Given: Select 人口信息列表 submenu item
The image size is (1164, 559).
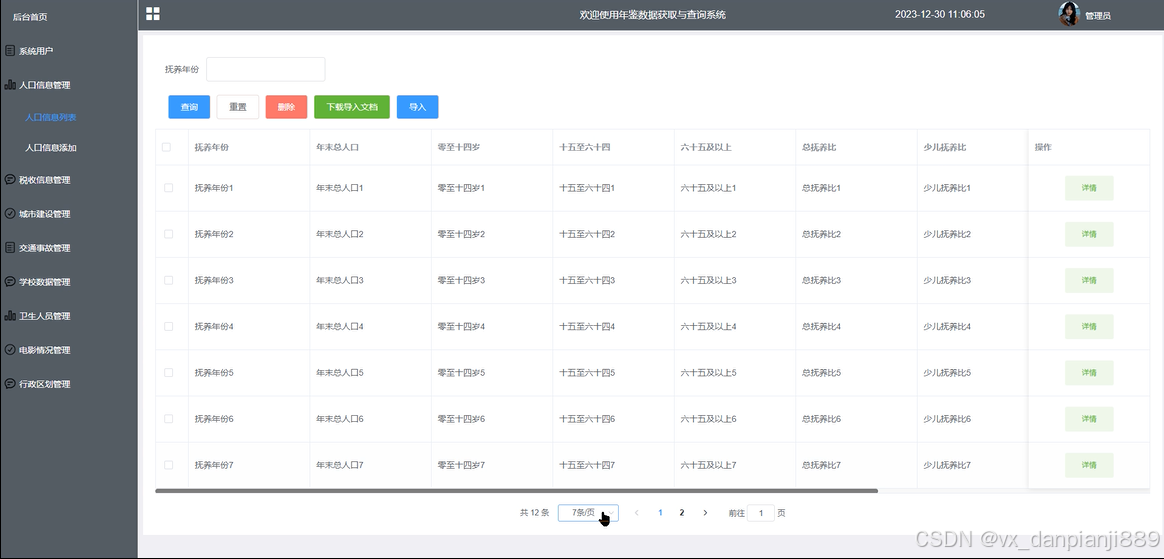Looking at the screenshot, I should coord(50,117).
